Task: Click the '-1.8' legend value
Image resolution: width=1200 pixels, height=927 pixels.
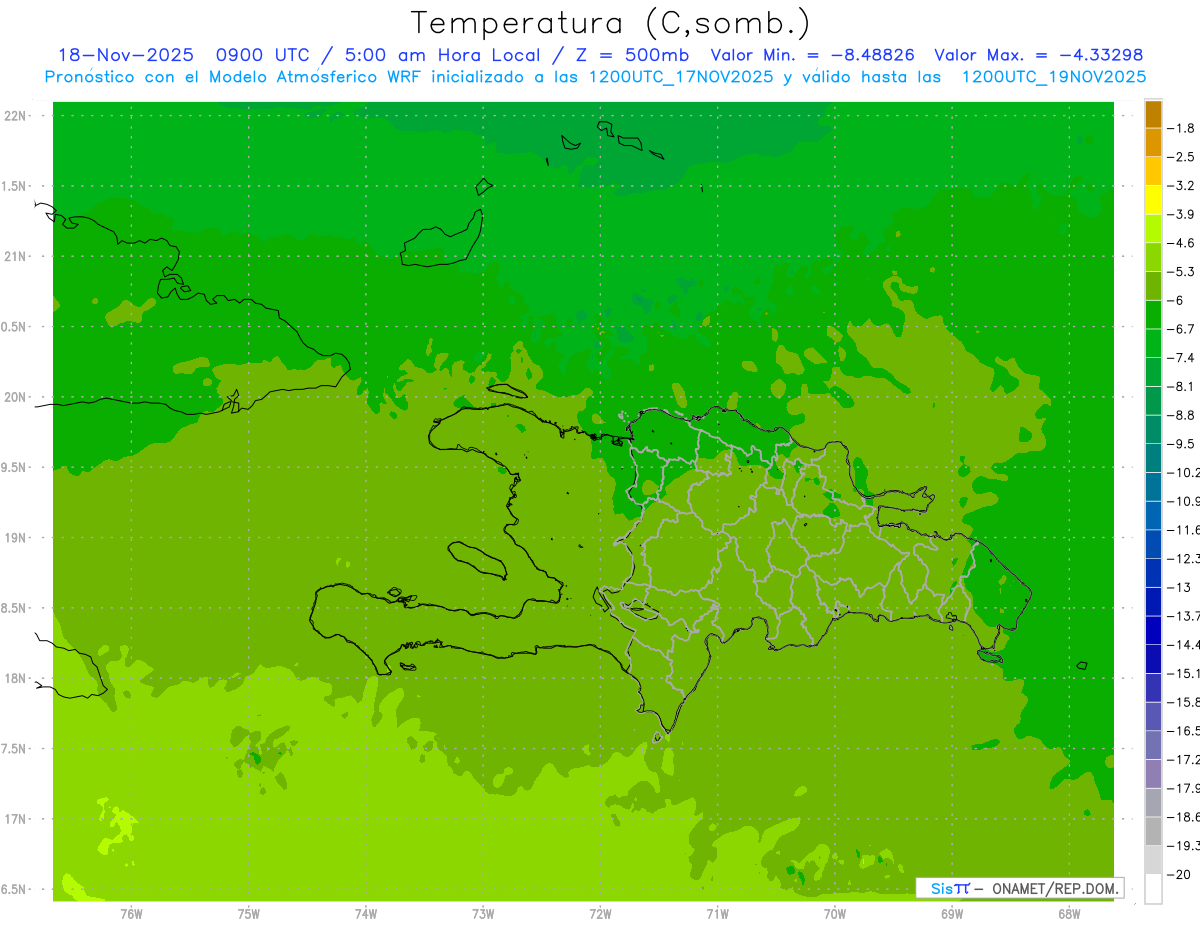Action: point(1182,128)
